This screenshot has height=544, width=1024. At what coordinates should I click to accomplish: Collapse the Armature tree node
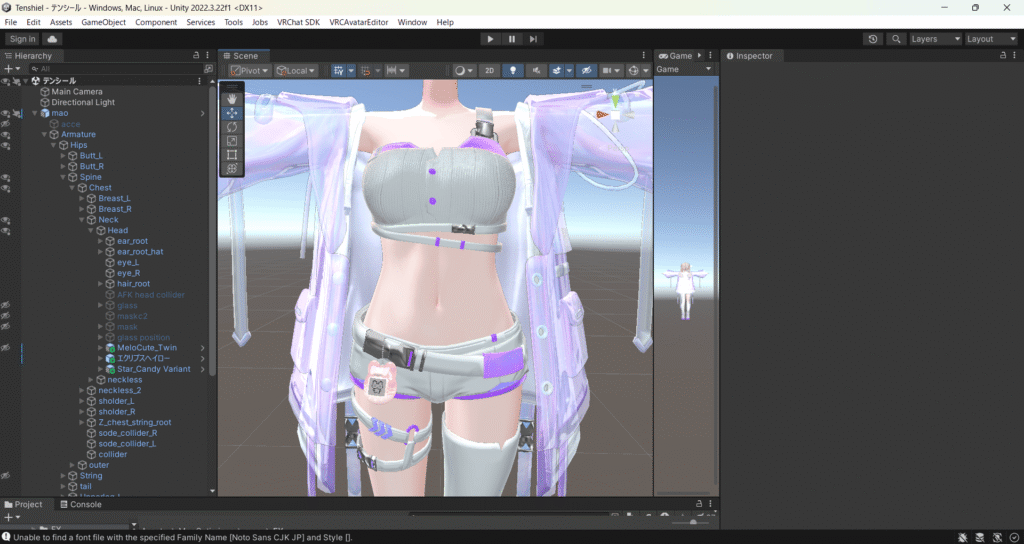click(44, 134)
